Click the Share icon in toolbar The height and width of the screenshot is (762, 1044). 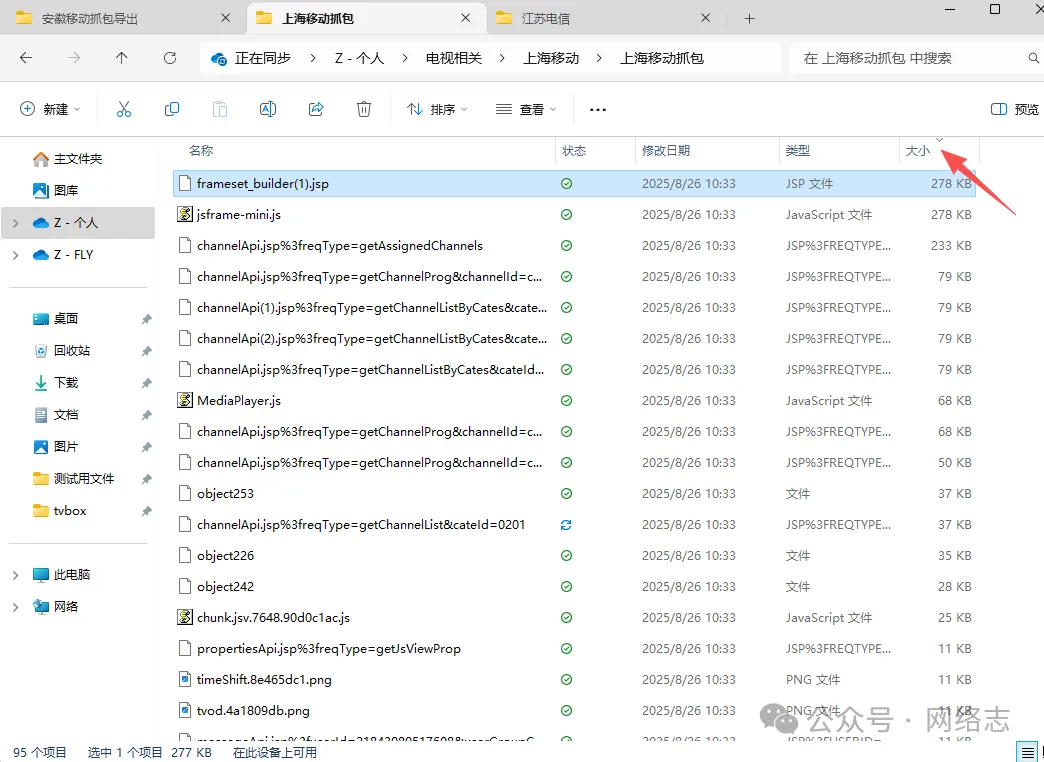(x=316, y=109)
